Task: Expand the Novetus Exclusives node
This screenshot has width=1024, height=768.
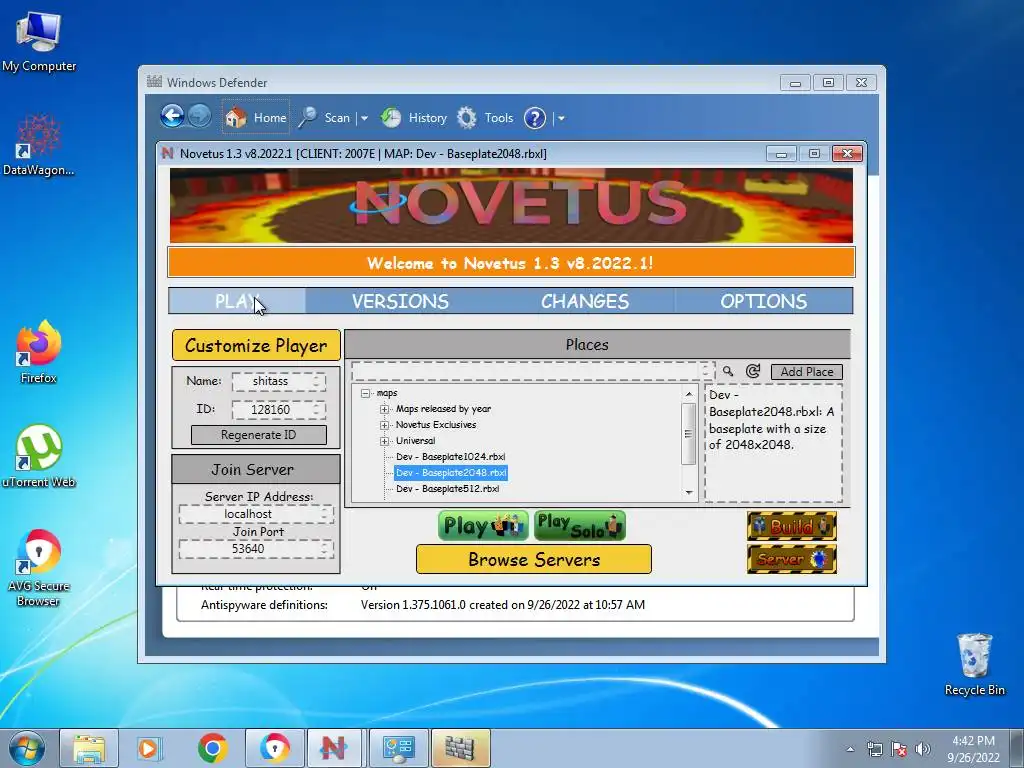Action: (x=384, y=425)
